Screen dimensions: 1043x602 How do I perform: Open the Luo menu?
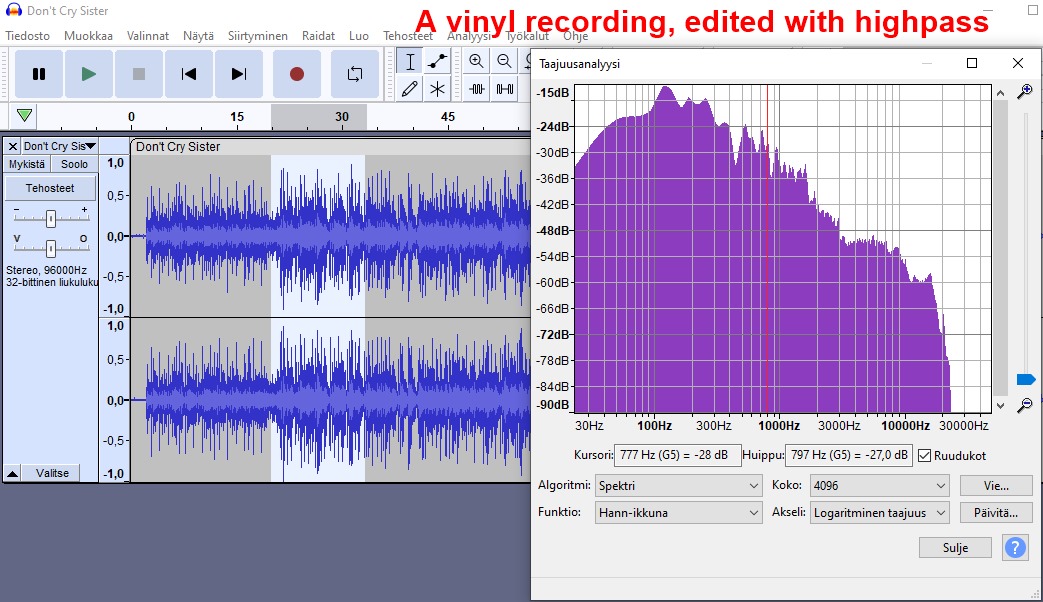(359, 36)
